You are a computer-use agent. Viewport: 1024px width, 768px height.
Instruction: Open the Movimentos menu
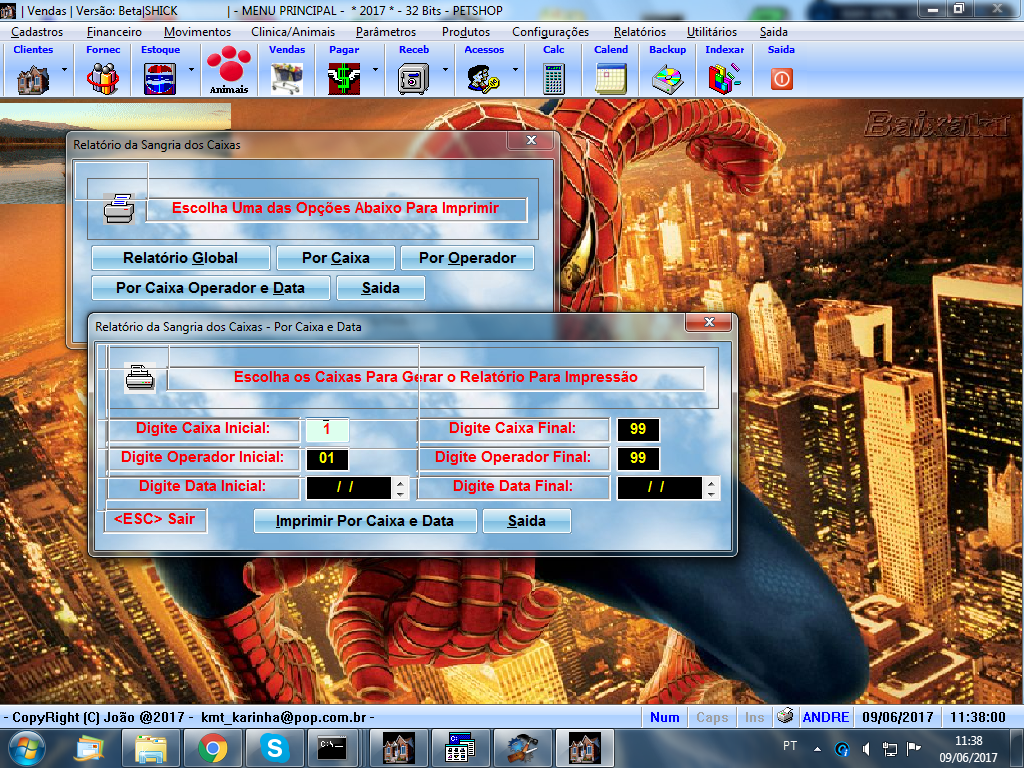(x=197, y=31)
